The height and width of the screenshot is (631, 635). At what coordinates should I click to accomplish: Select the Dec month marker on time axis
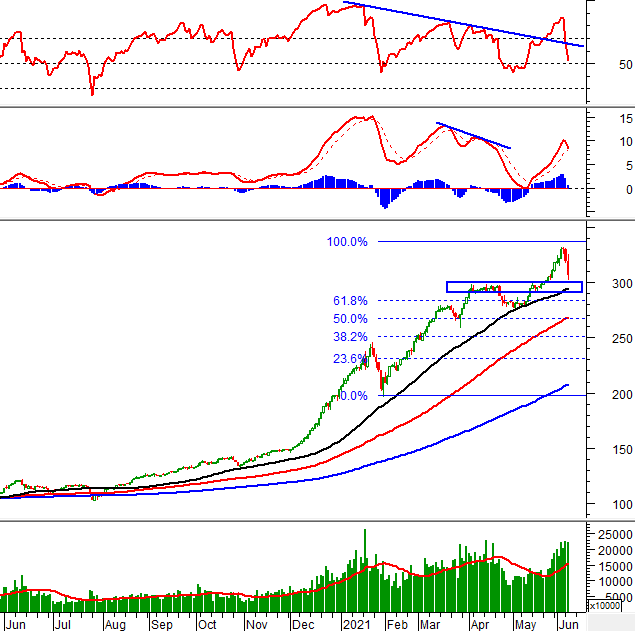300,624
